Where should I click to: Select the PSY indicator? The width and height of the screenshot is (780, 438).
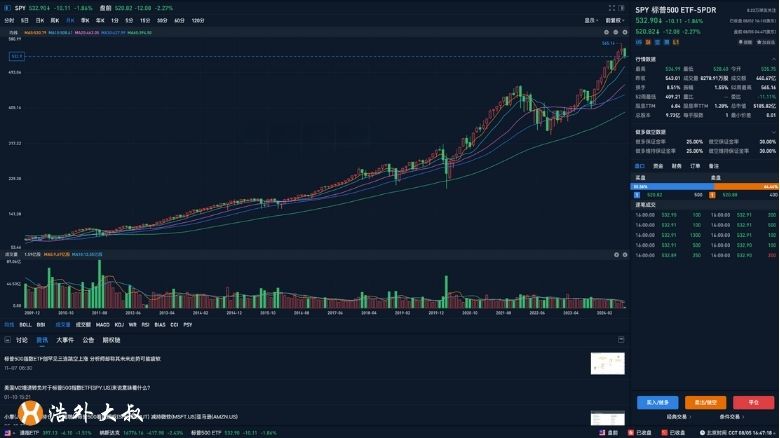188,325
